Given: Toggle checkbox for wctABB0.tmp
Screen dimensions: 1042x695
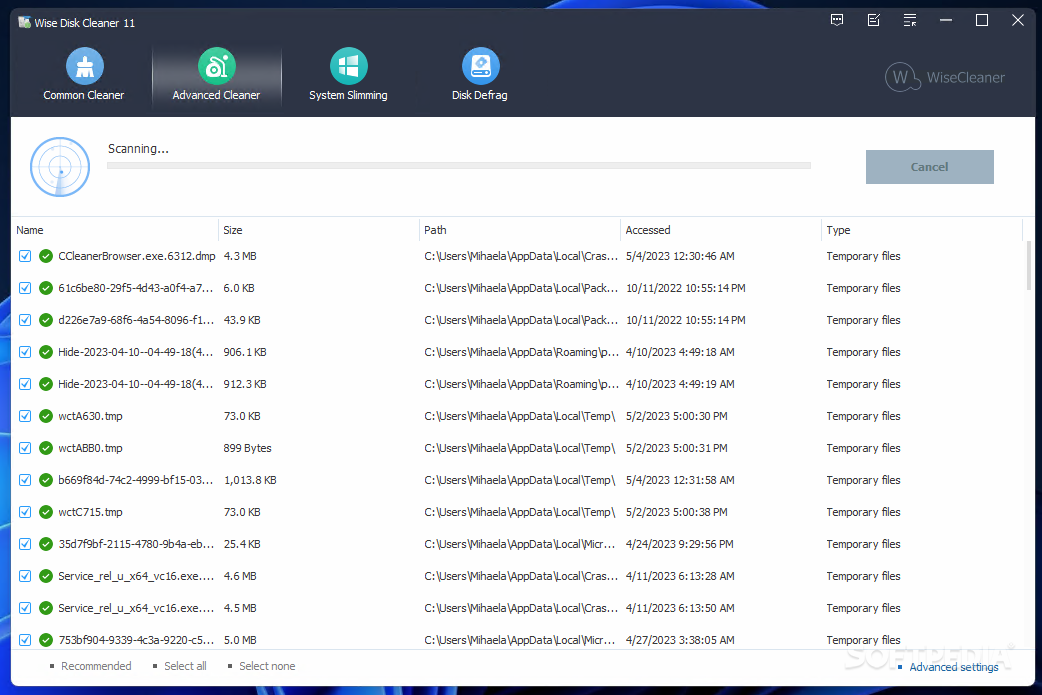Looking at the screenshot, I should (x=25, y=448).
